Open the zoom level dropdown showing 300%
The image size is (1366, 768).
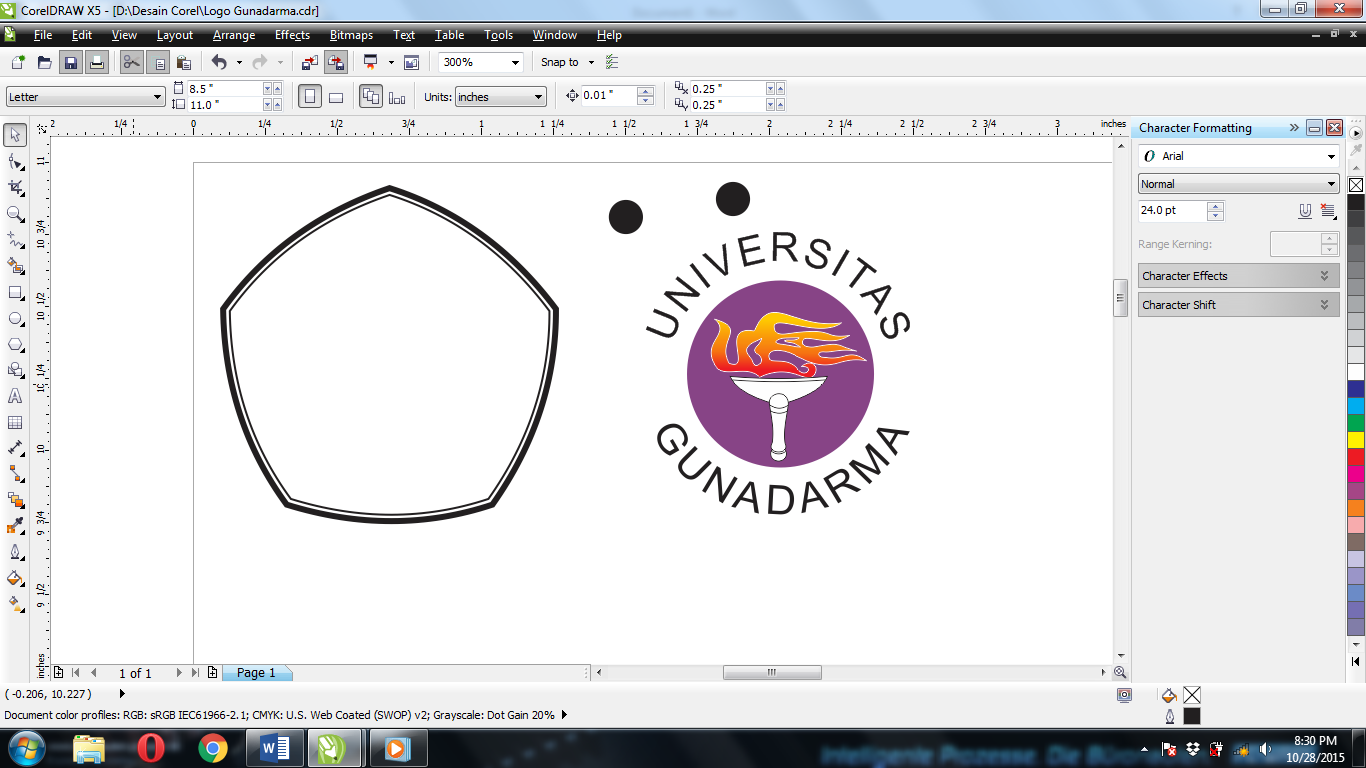tap(516, 62)
